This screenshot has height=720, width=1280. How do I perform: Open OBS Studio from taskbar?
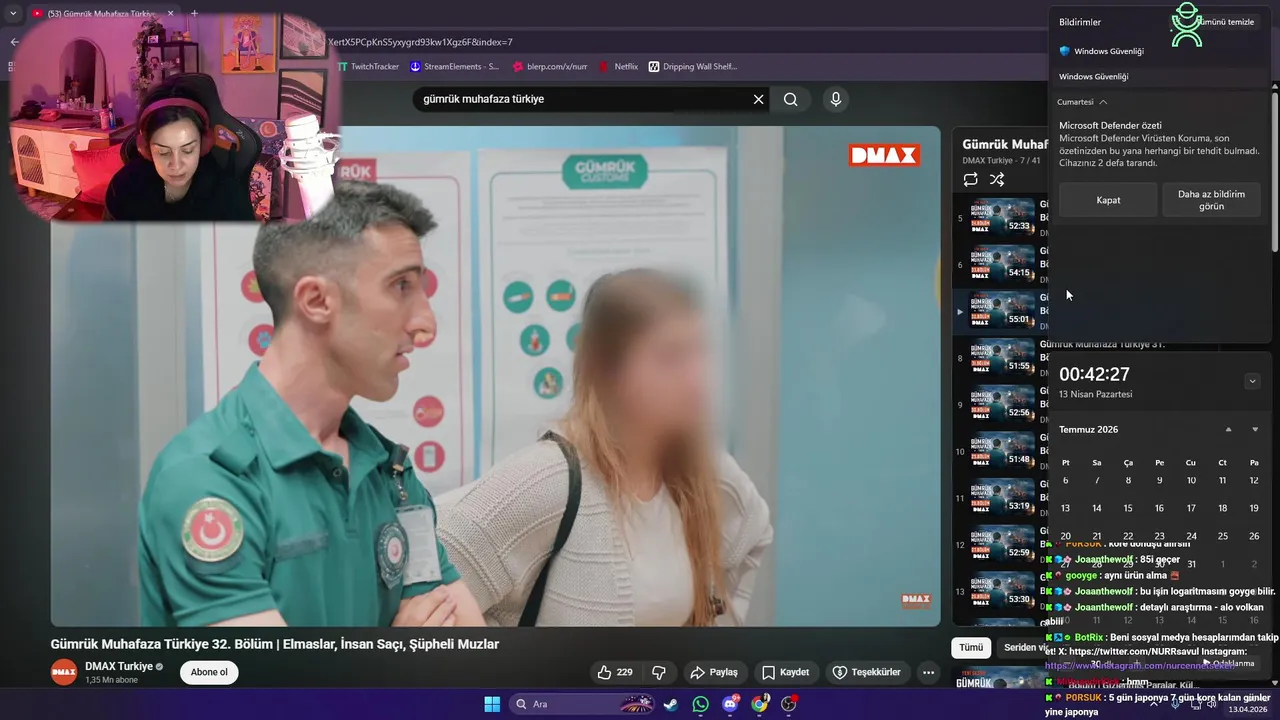pos(789,704)
